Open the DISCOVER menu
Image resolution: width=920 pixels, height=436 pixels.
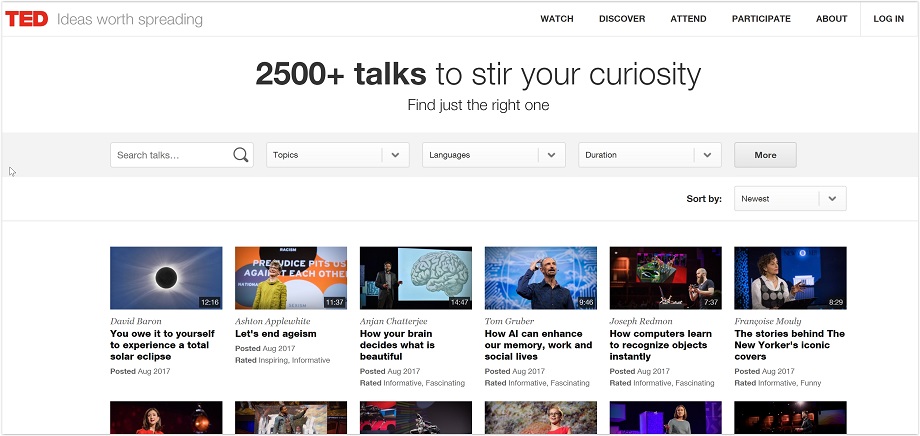pos(622,19)
